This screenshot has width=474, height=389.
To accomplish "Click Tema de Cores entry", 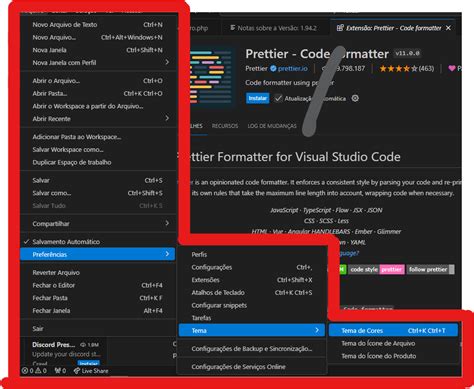I will coord(393,331).
